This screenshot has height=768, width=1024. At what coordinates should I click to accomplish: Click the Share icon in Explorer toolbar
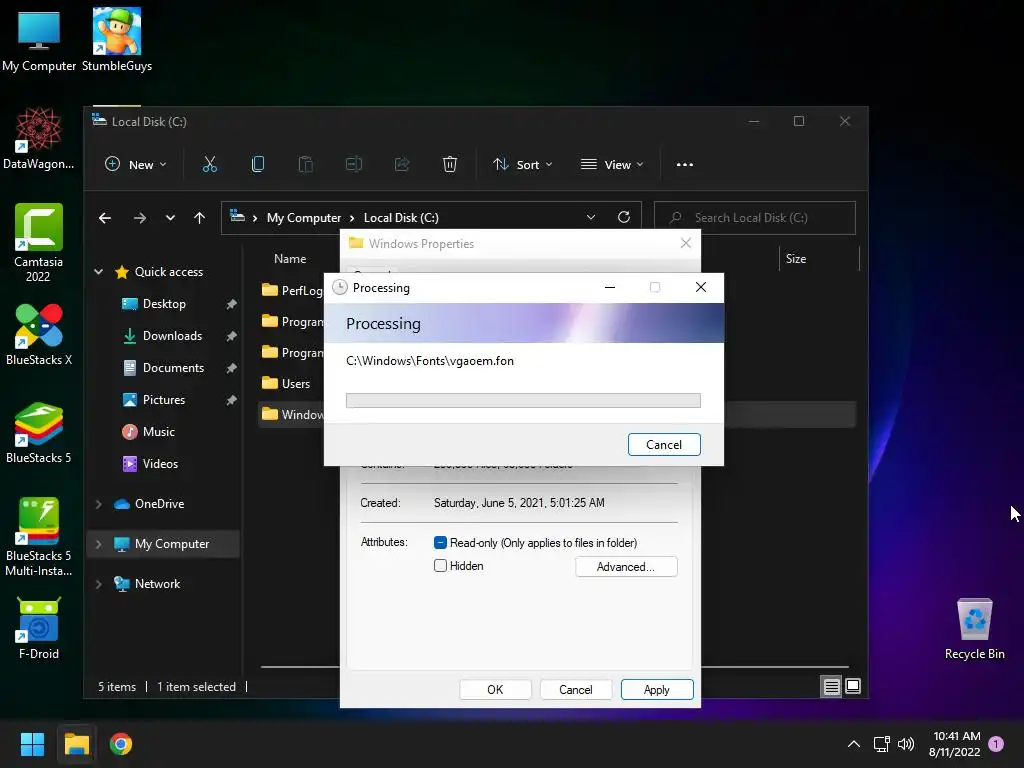[x=402, y=165]
